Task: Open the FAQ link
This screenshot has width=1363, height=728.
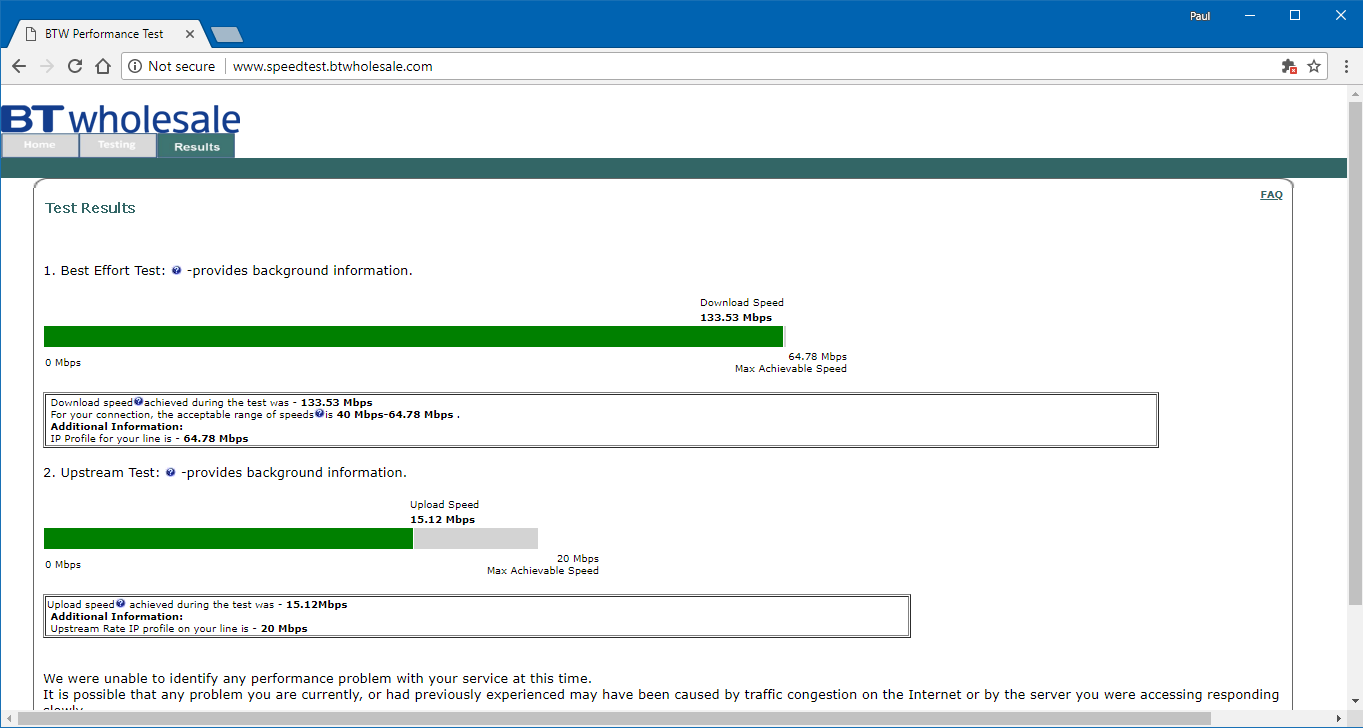Action: [1271, 195]
